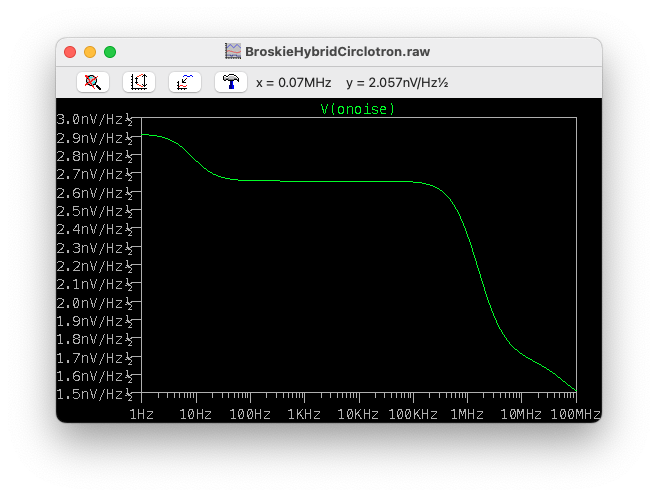Click the 100KHz horizontal axis label
Screen dimensions: 658x497
tap(413, 415)
